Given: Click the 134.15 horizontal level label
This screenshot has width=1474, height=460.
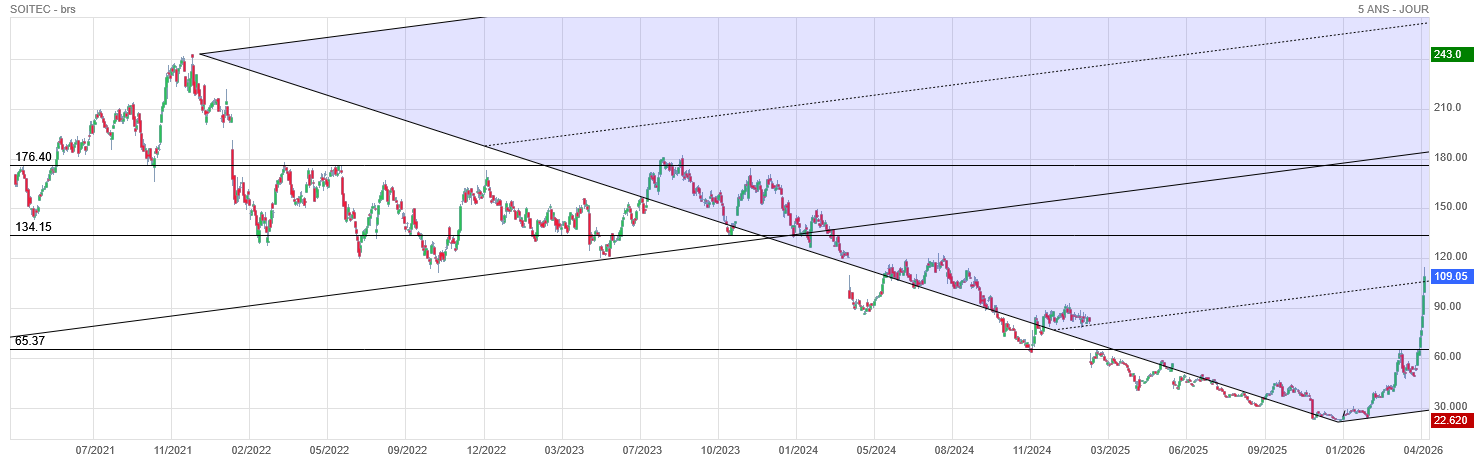Looking at the screenshot, I should pyautogui.click(x=33, y=227).
